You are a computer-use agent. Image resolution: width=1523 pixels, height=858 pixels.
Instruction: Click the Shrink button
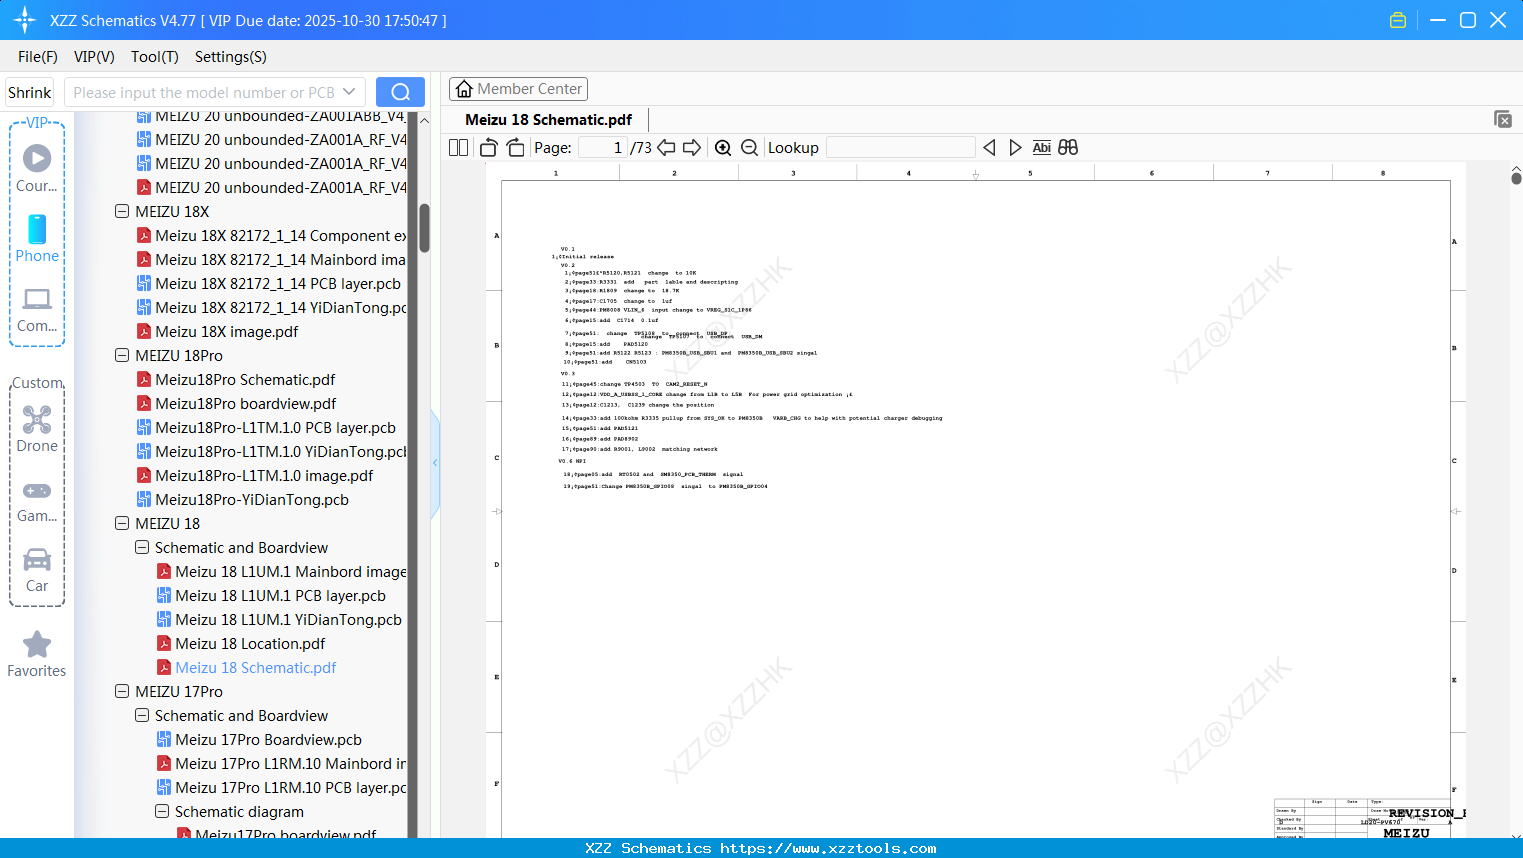click(30, 92)
